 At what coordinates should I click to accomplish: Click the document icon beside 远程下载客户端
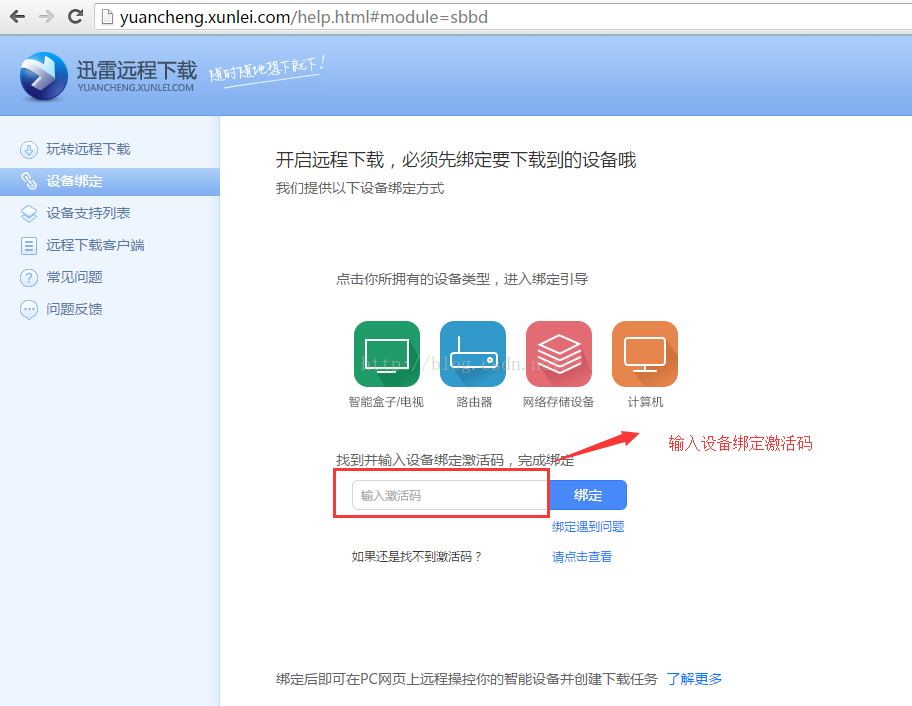pos(28,245)
